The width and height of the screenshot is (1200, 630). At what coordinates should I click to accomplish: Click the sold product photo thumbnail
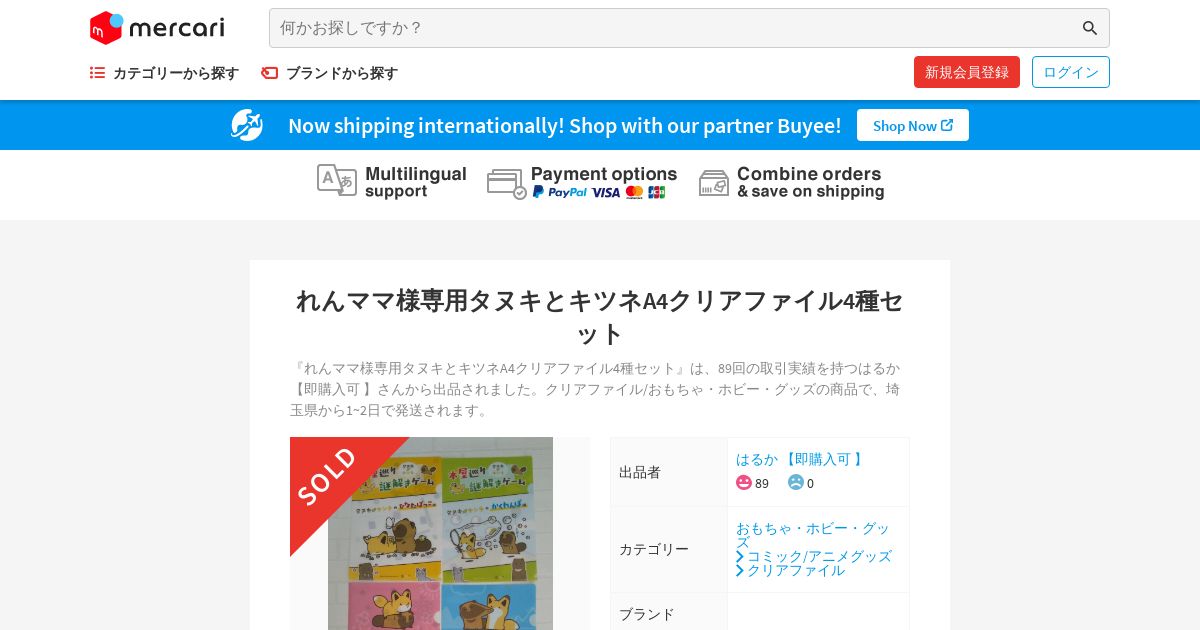coord(440,533)
